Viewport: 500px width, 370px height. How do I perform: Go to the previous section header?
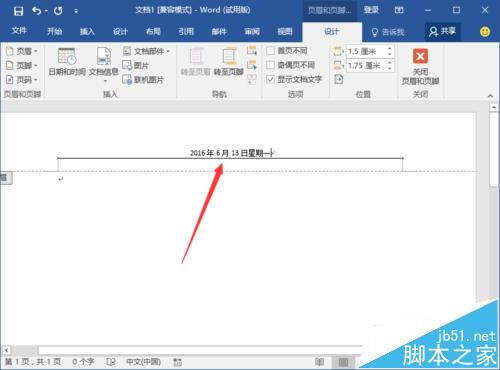[x=252, y=51]
